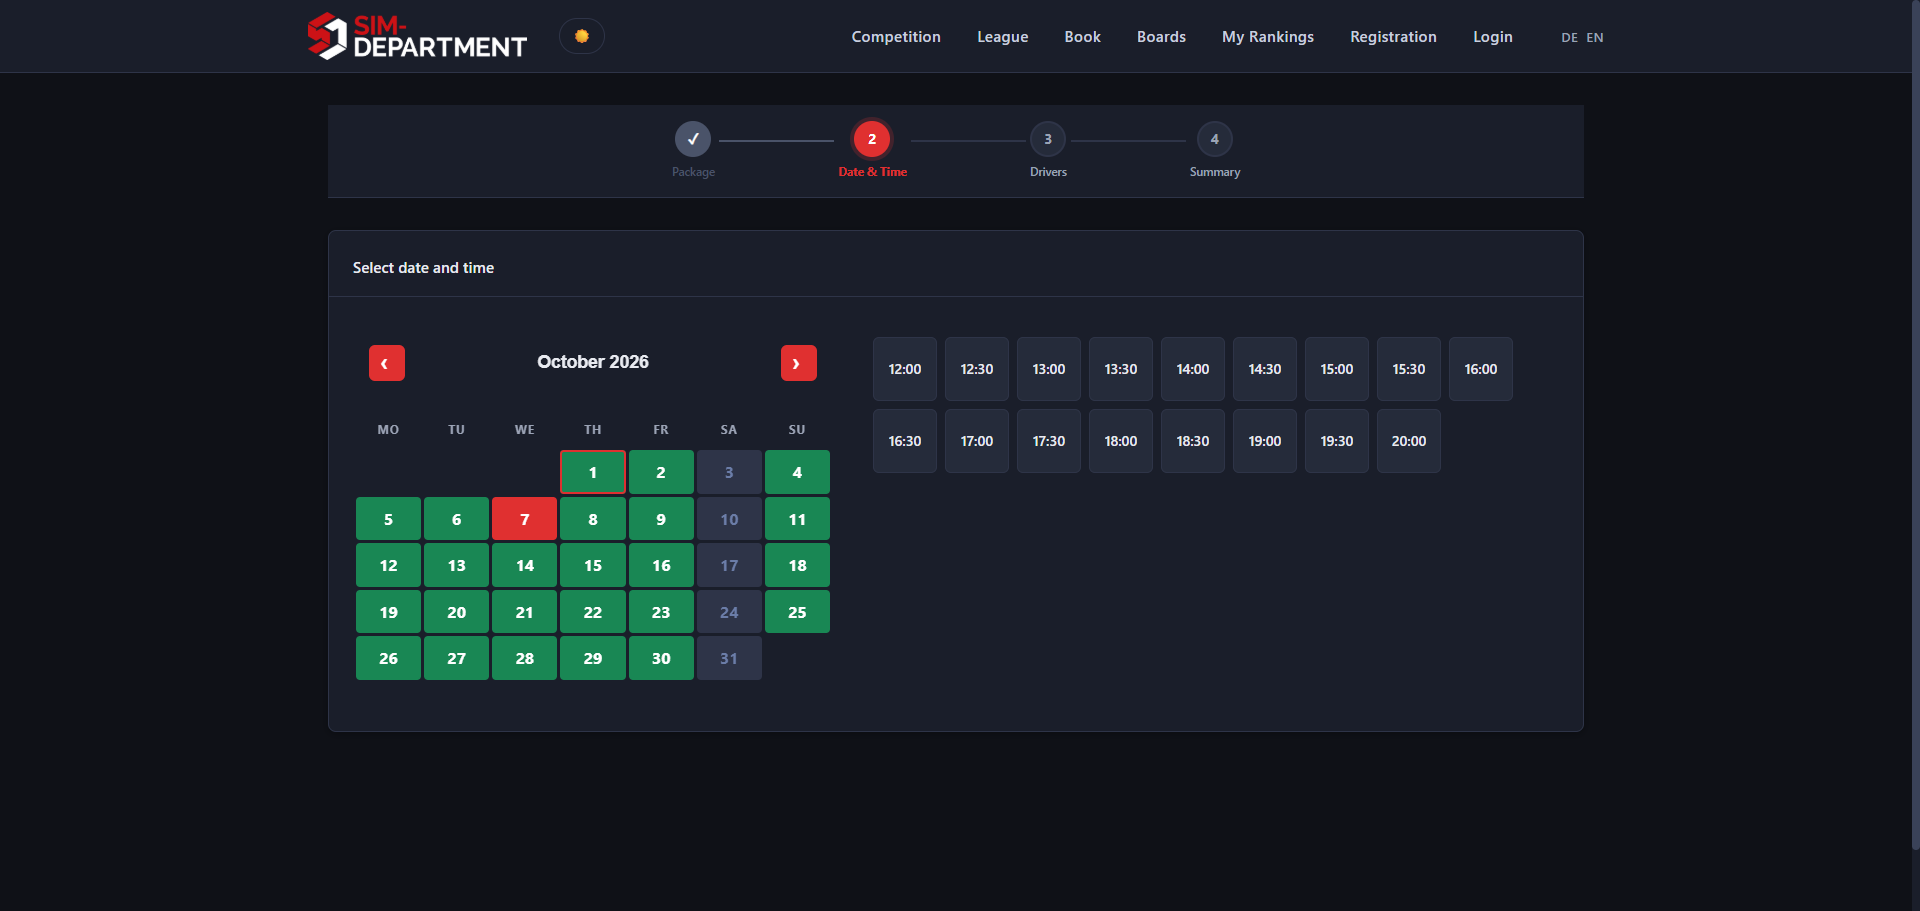Viewport: 1920px width, 911px height.
Task: Select October 1 in the calendar
Action: 593,472
